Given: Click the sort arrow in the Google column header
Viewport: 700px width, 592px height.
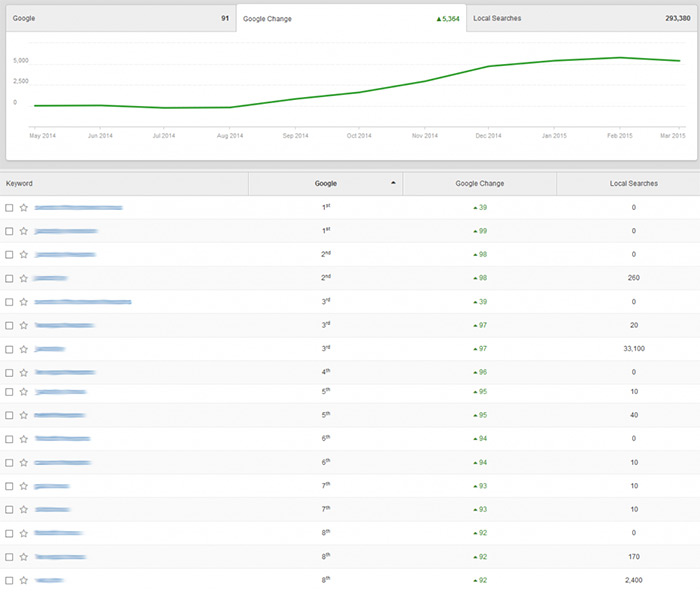Looking at the screenshot, I should coord(393,183).
